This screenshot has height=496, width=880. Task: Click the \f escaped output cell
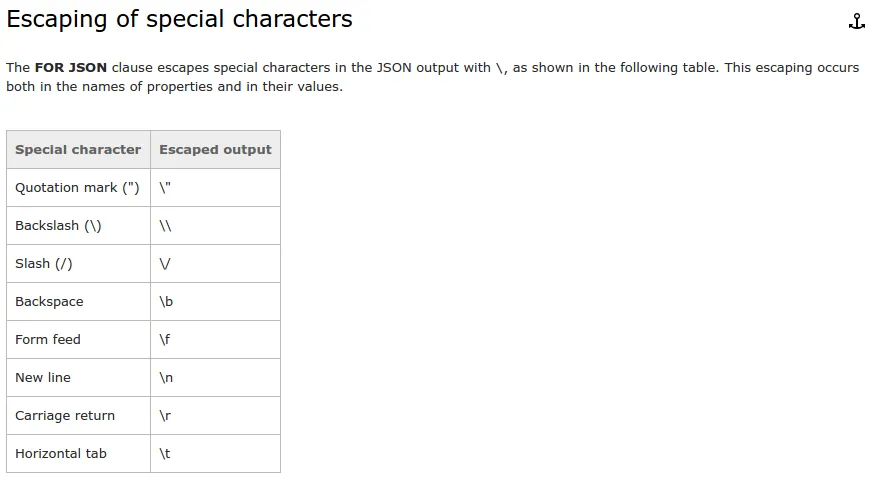click(215, 339)
